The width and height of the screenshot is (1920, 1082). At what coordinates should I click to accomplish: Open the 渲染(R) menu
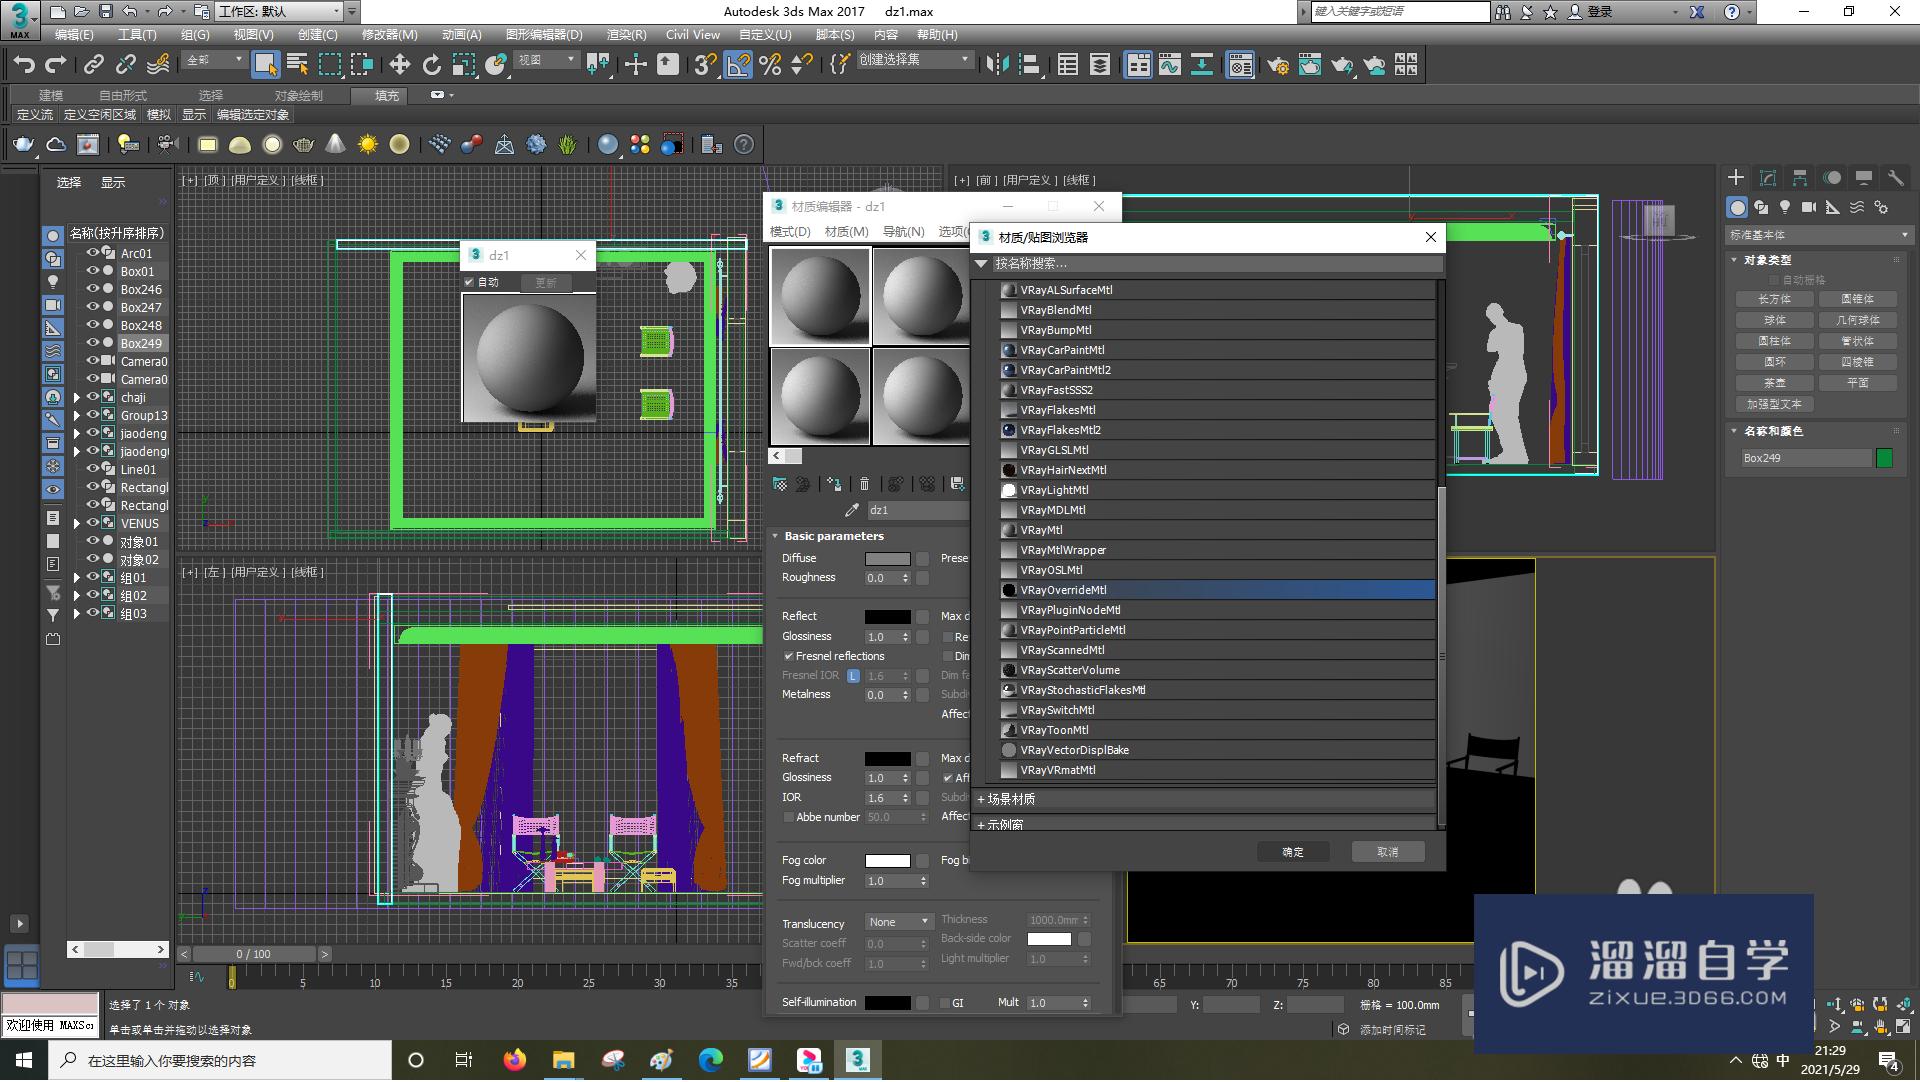point(627,34)
